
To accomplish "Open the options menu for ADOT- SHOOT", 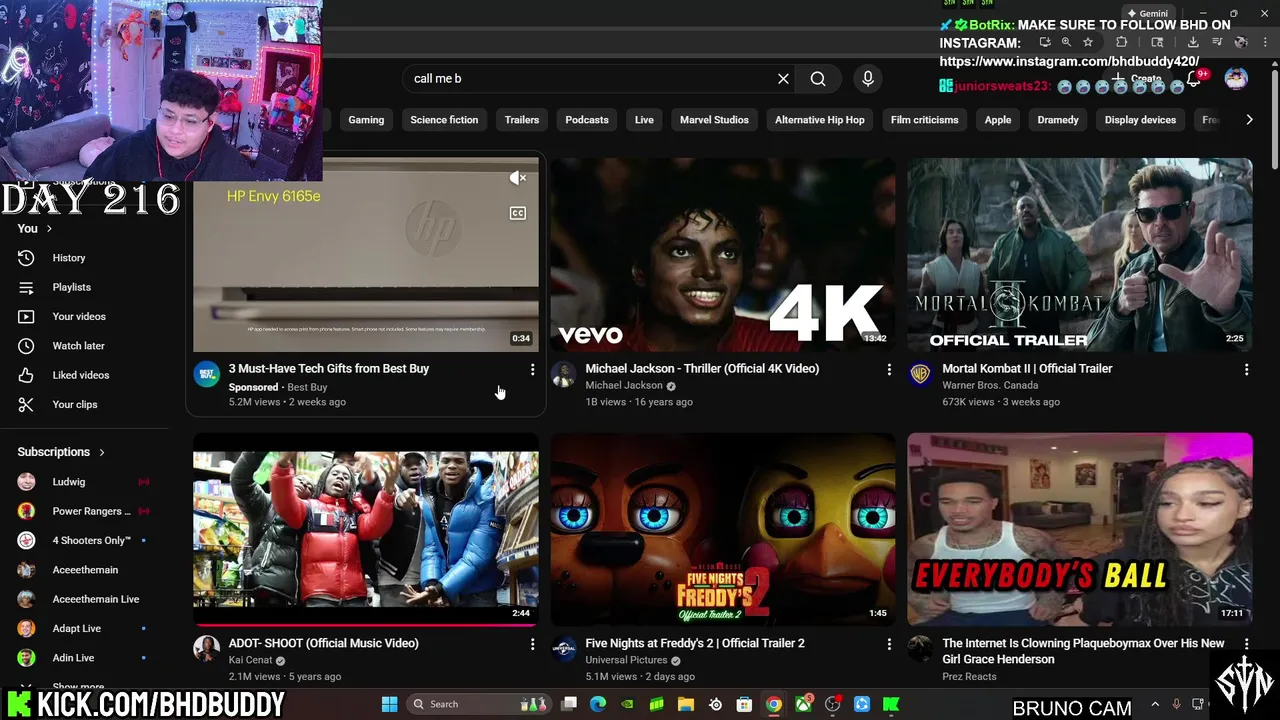I will (x=532, y=645).
